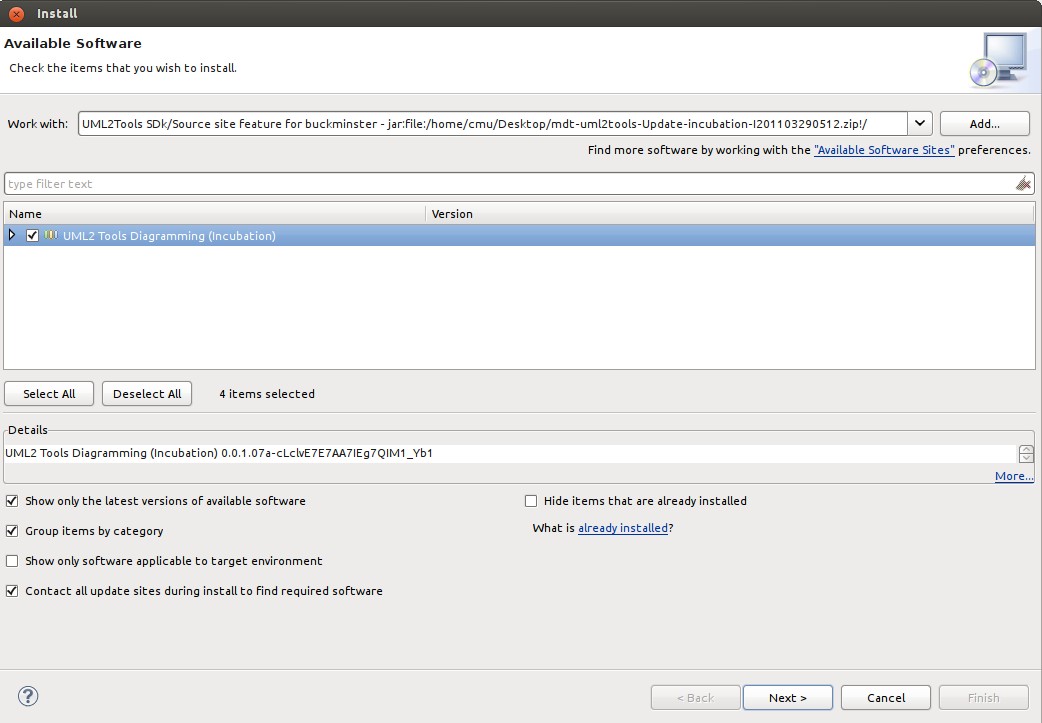This screenshot has width=1042, height=723.
Task: Uncheck the UML2 Tools Diagramming checkbox
Action: (33, 236)
